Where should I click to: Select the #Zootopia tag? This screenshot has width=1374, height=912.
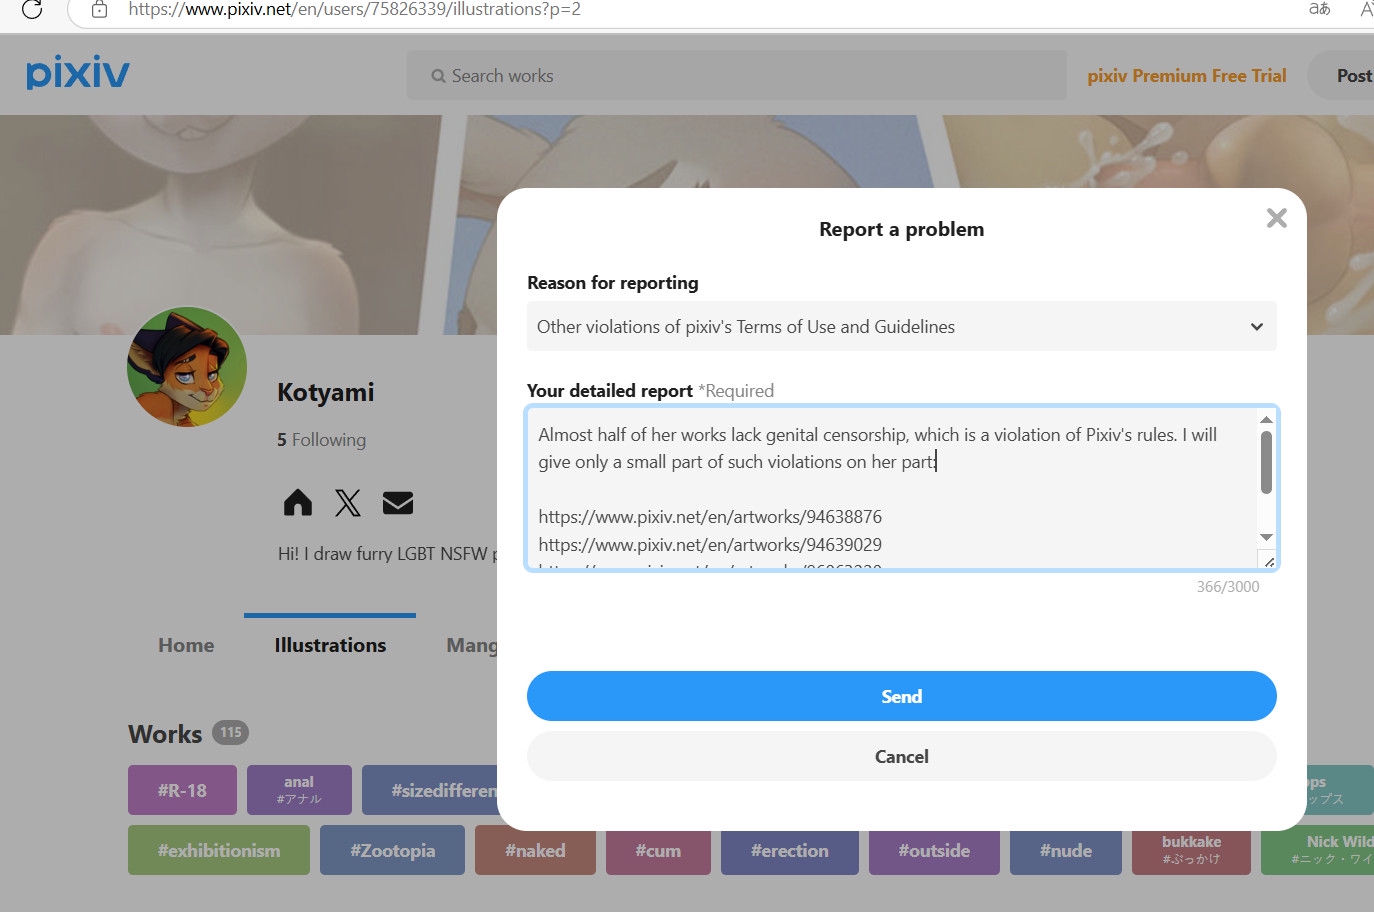(392, 850)
